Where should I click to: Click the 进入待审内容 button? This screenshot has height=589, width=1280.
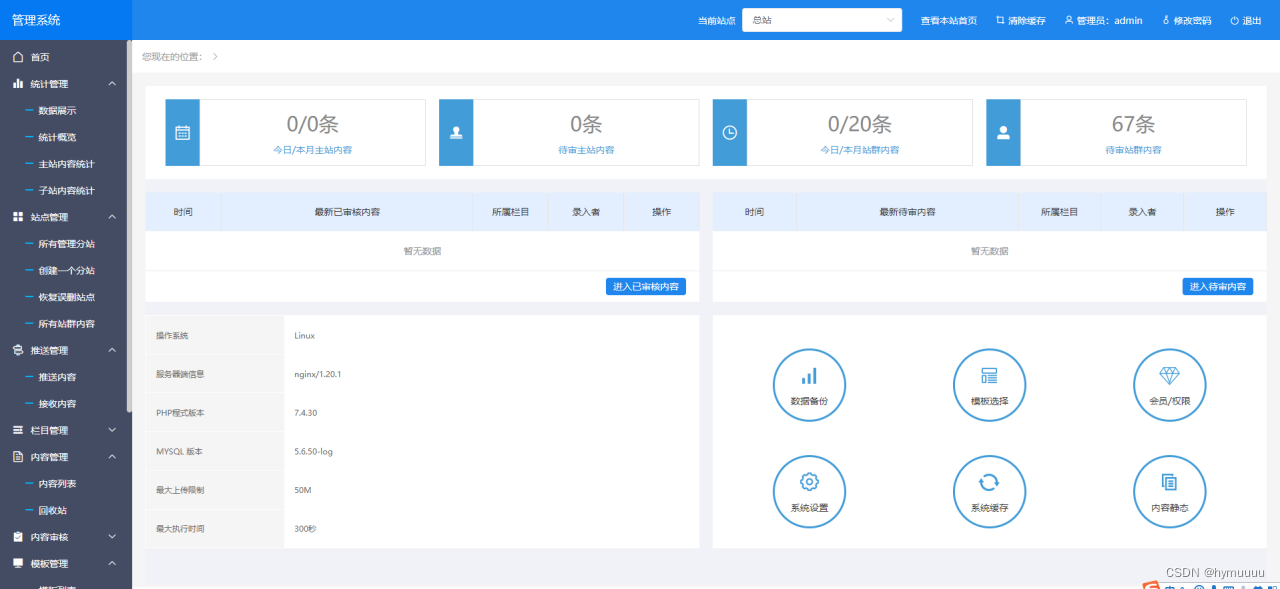pos(1218,286)
